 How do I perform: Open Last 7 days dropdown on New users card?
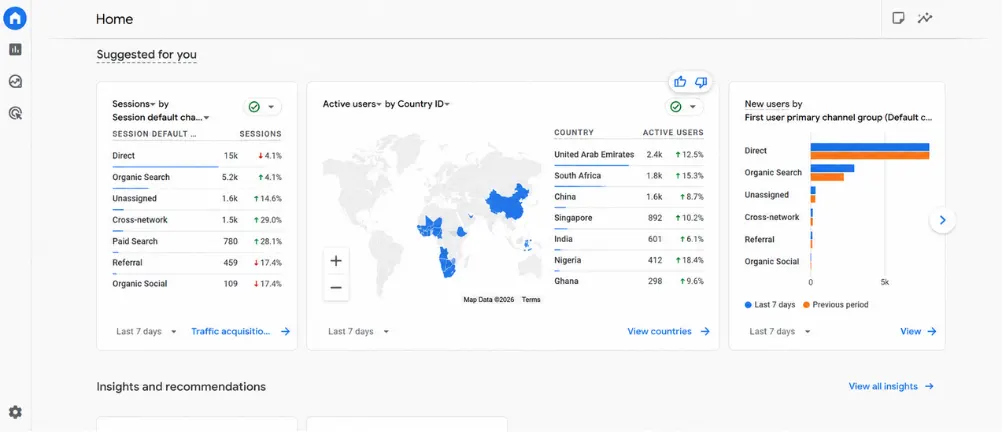(x=779, y=332)
